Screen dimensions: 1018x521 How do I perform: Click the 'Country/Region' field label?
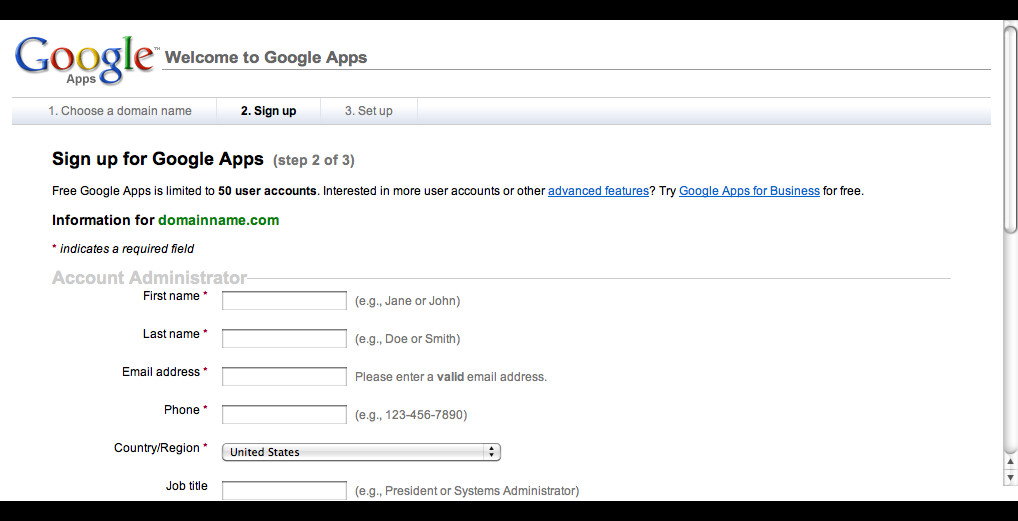coord(156,448)
